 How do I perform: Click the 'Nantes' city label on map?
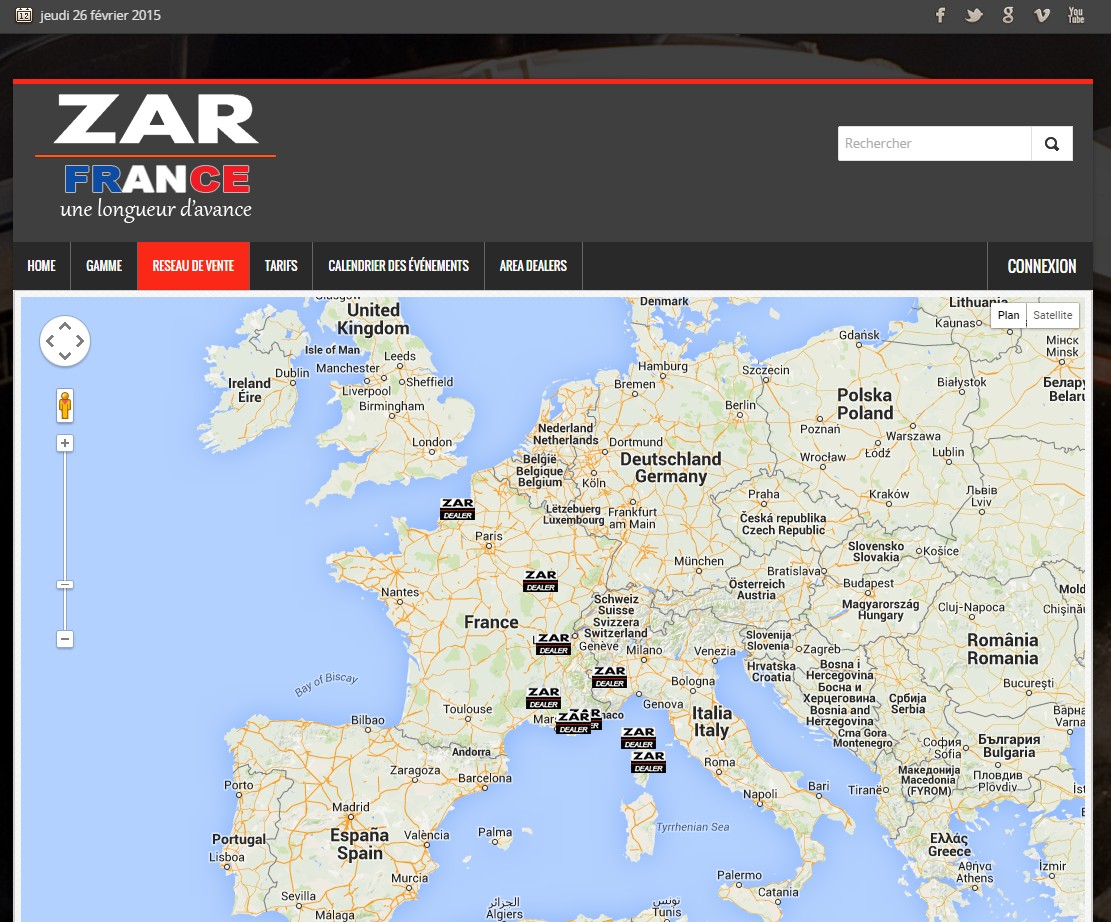400,592
